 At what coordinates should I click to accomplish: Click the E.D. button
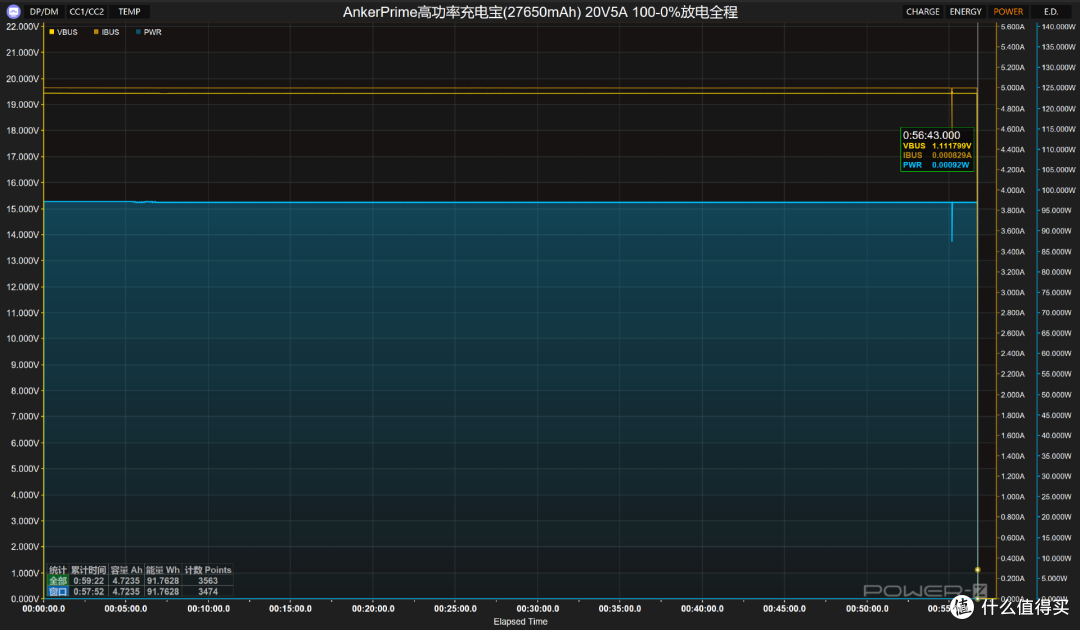pos(1051,12)
